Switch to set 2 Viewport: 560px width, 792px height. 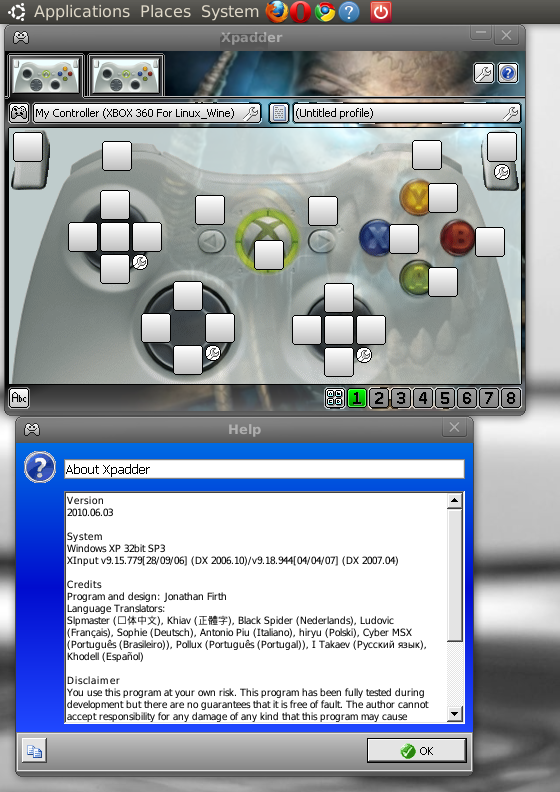[x=379, y=398]
